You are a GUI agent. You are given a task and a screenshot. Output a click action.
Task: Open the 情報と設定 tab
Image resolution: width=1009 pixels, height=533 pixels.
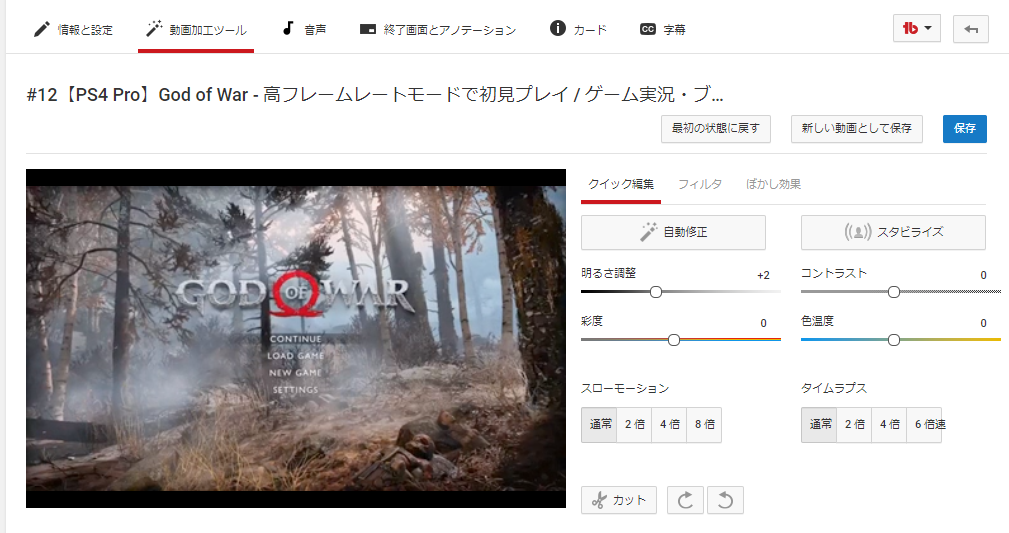click(73, 30)
